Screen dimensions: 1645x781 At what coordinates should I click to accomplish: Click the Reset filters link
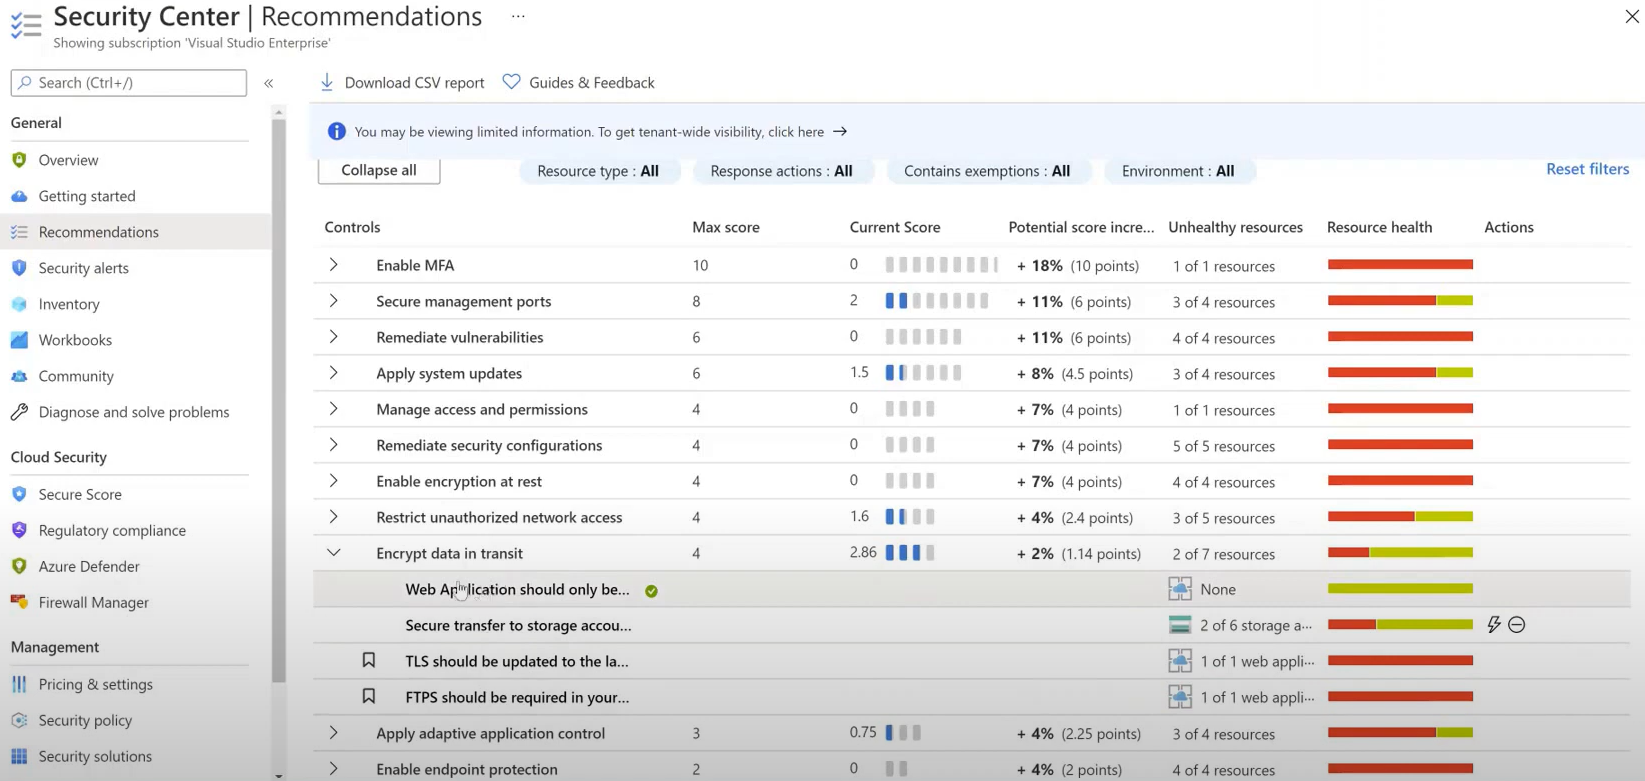click(x=1587, y=169)
